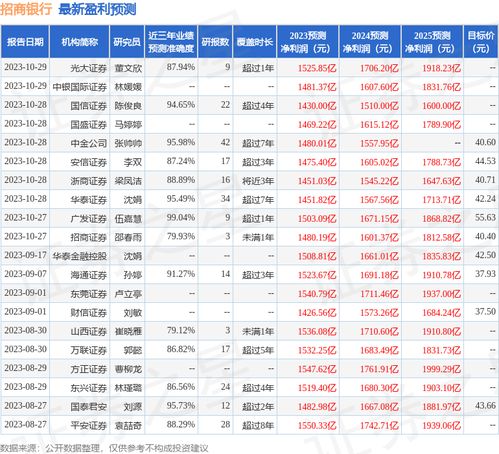This screenshot has height=454, width=499.
Task: Click 2024 profit forecast 1761.91亿
Action: point(379,369)
